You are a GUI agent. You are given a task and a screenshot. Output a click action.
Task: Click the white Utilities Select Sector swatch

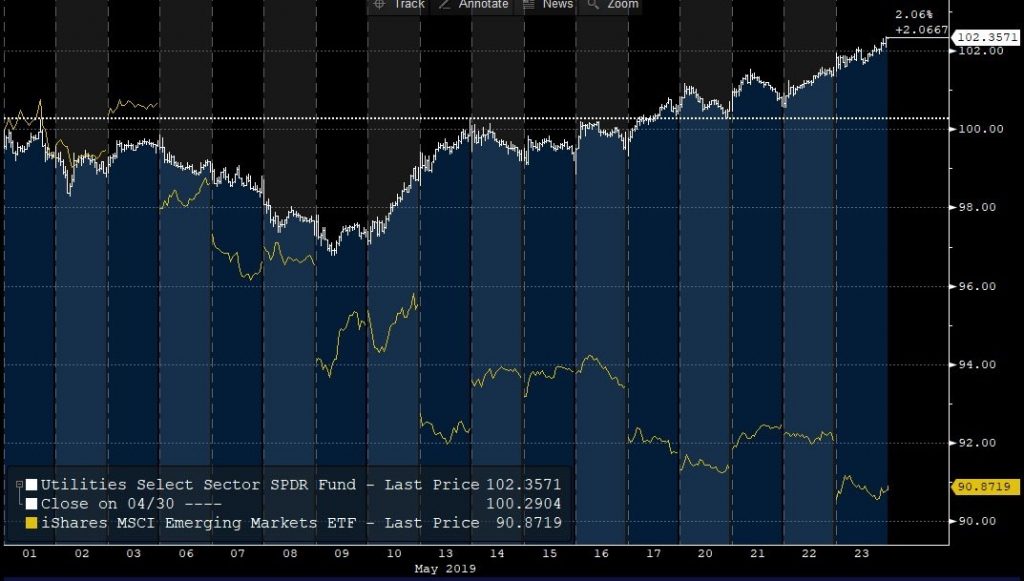(x=31, y=485)
